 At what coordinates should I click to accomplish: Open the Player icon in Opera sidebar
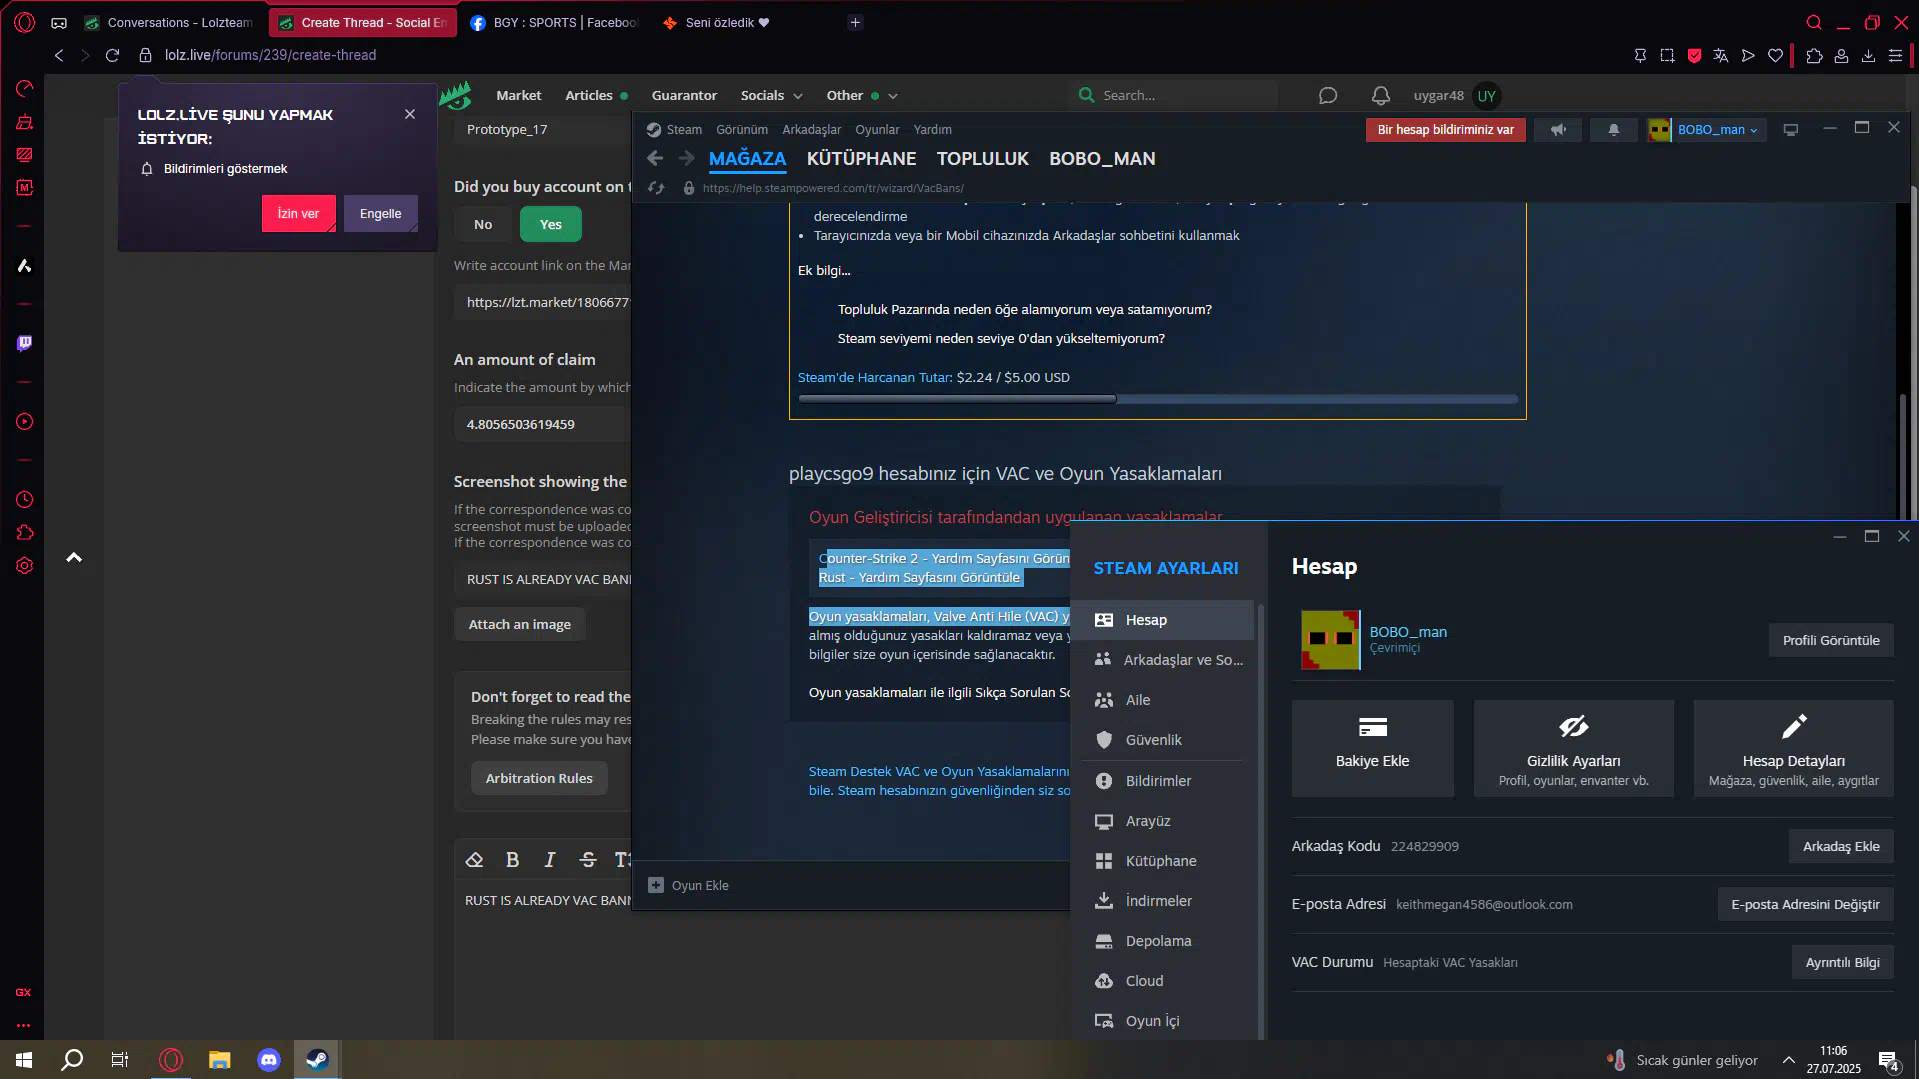pos(25,422)
